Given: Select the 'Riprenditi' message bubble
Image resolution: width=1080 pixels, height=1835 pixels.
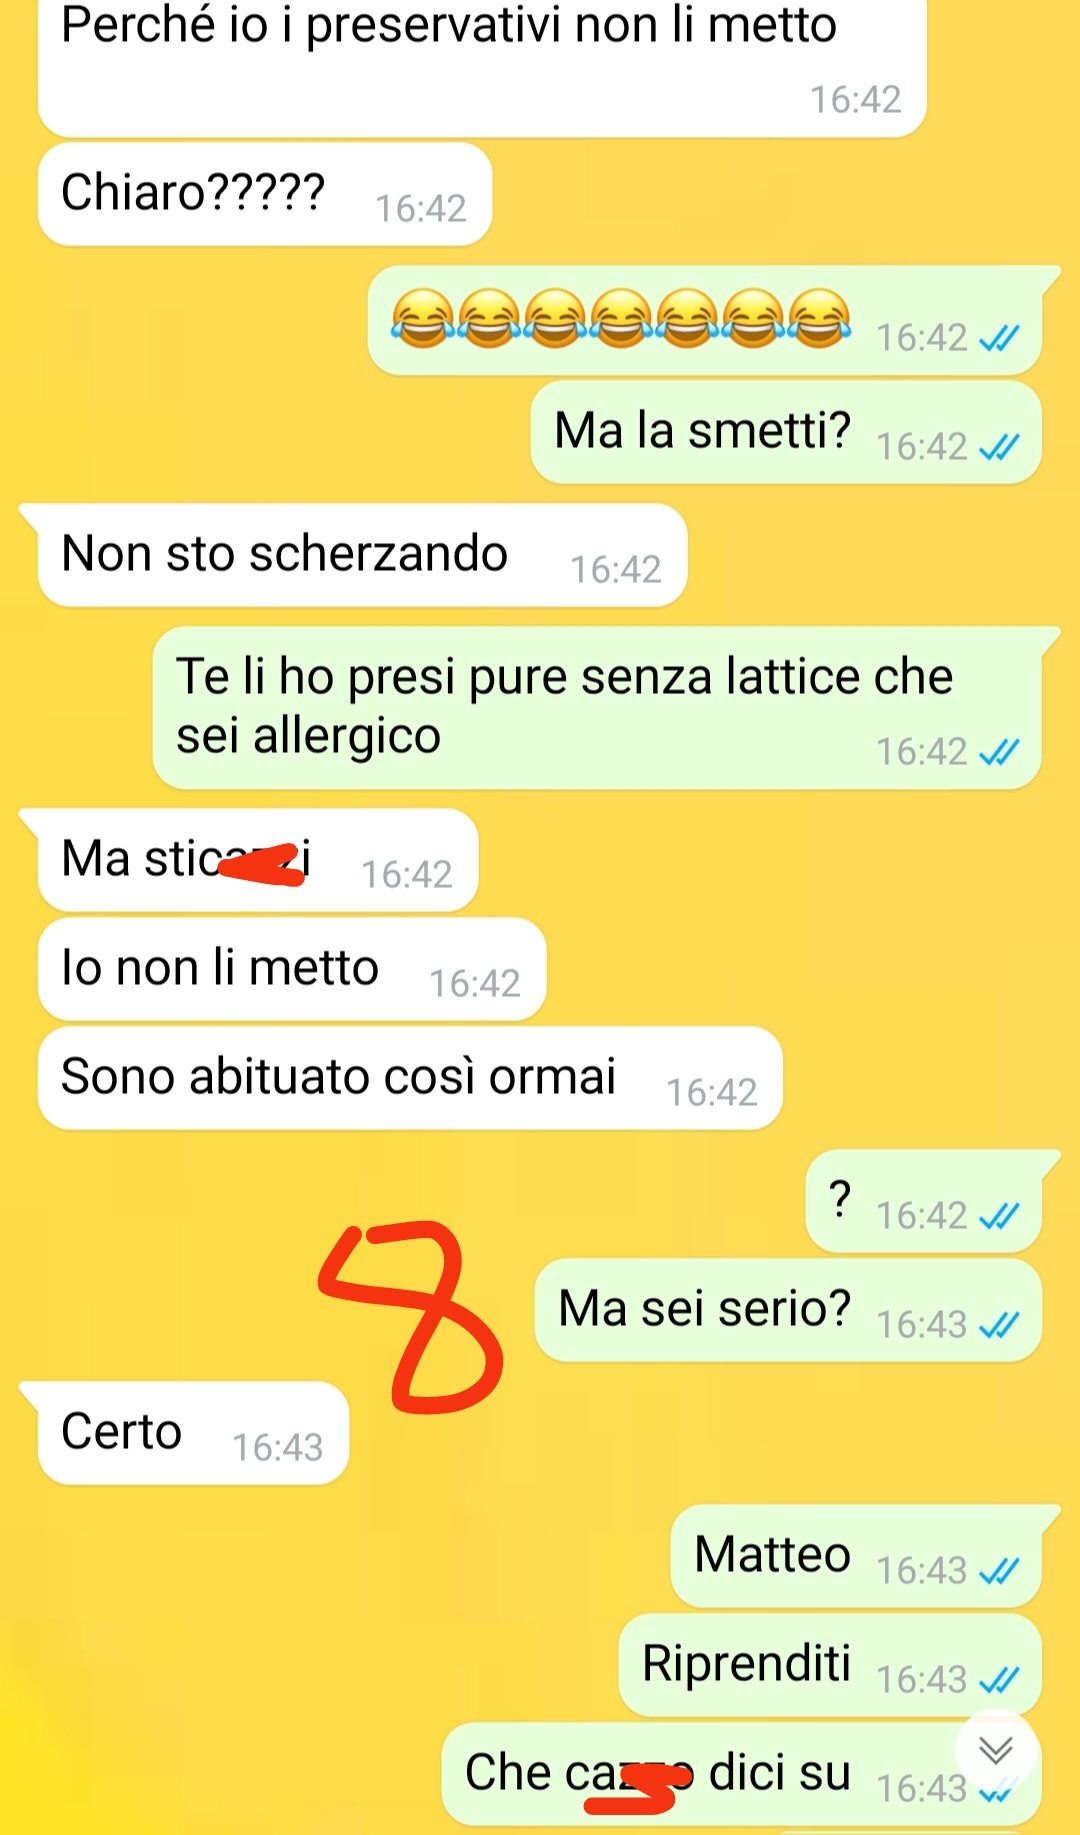Looking at the screenshot, I should pyautogui.click(x=830, y=1665).
